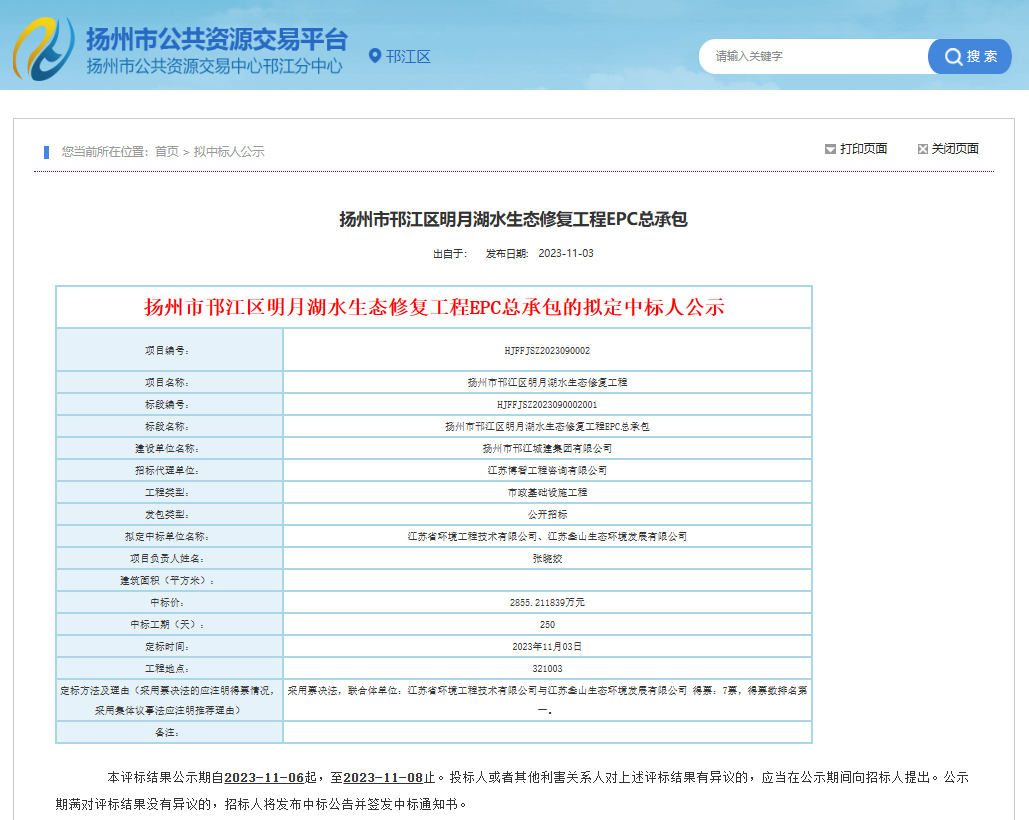The image size is (1029, 820).
Task: Click the 打印页面 print link
Action: (x=864, y=149)
